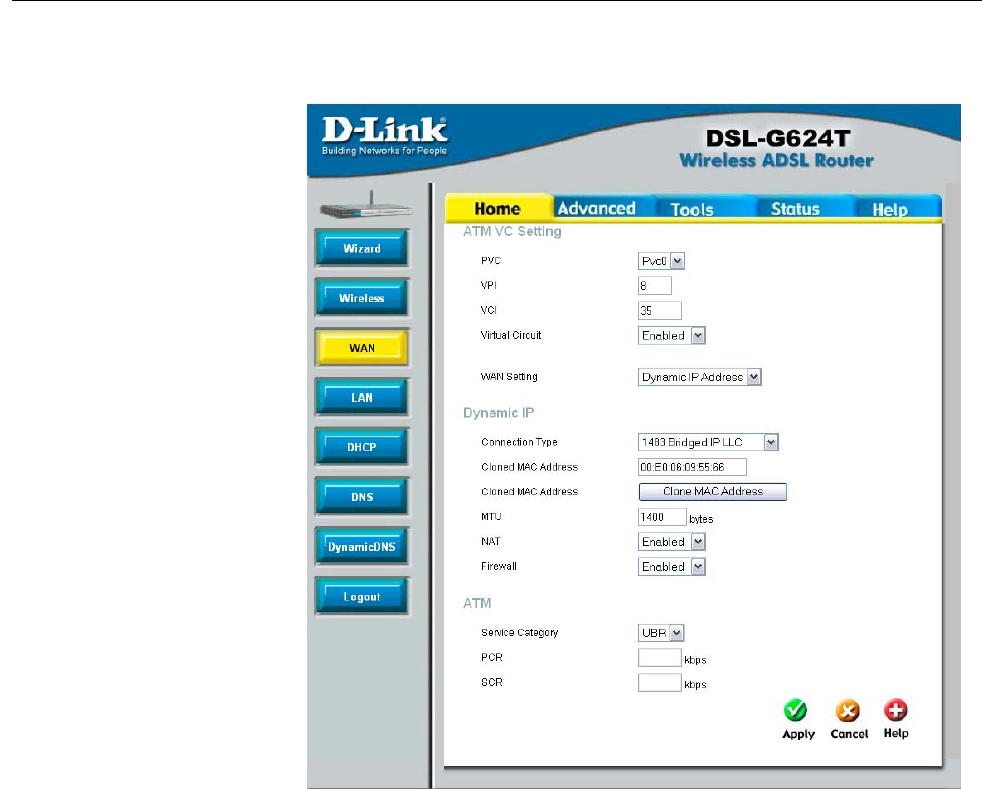Open the WAN Setting dropdown

700,377
